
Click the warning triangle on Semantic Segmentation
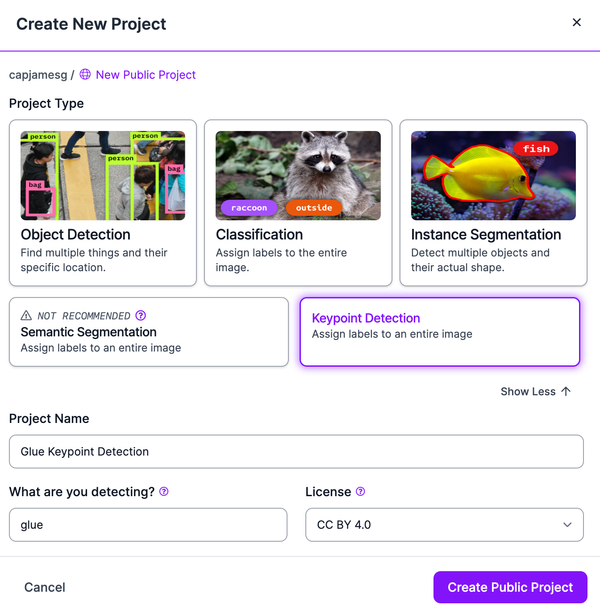coord(27,315)
